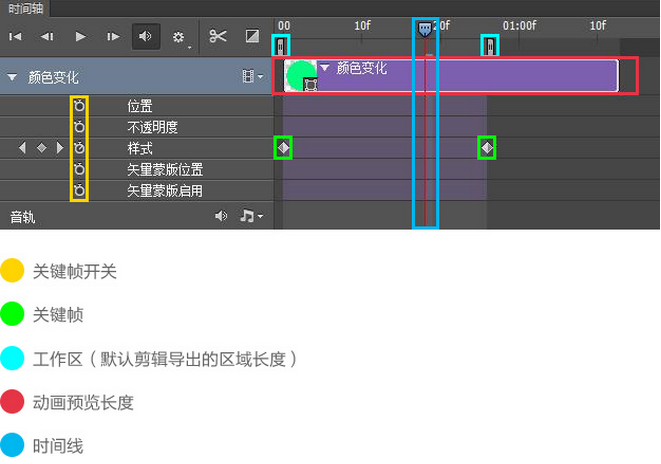Select the purple 颜色变化 clip
Screen dimensions: 661x464
451,76
